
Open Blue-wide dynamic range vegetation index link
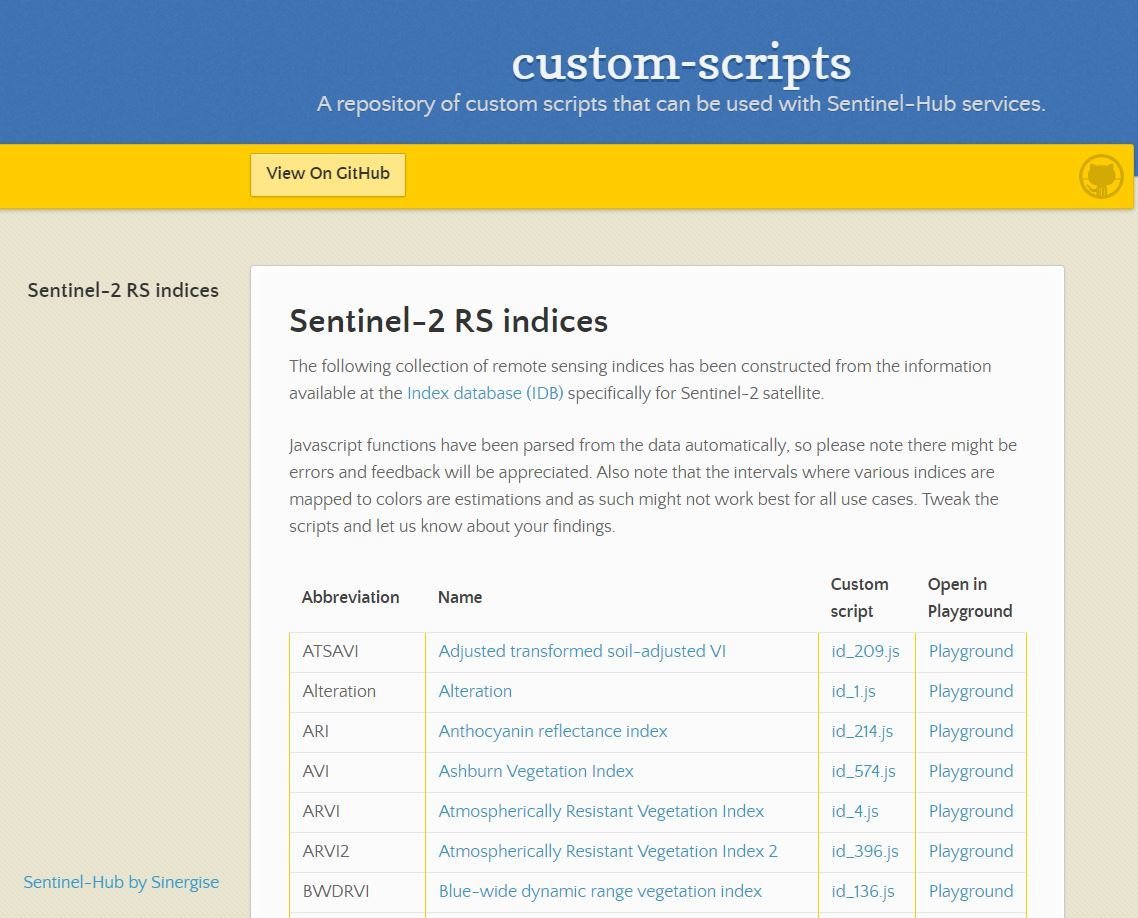point(600,891)
